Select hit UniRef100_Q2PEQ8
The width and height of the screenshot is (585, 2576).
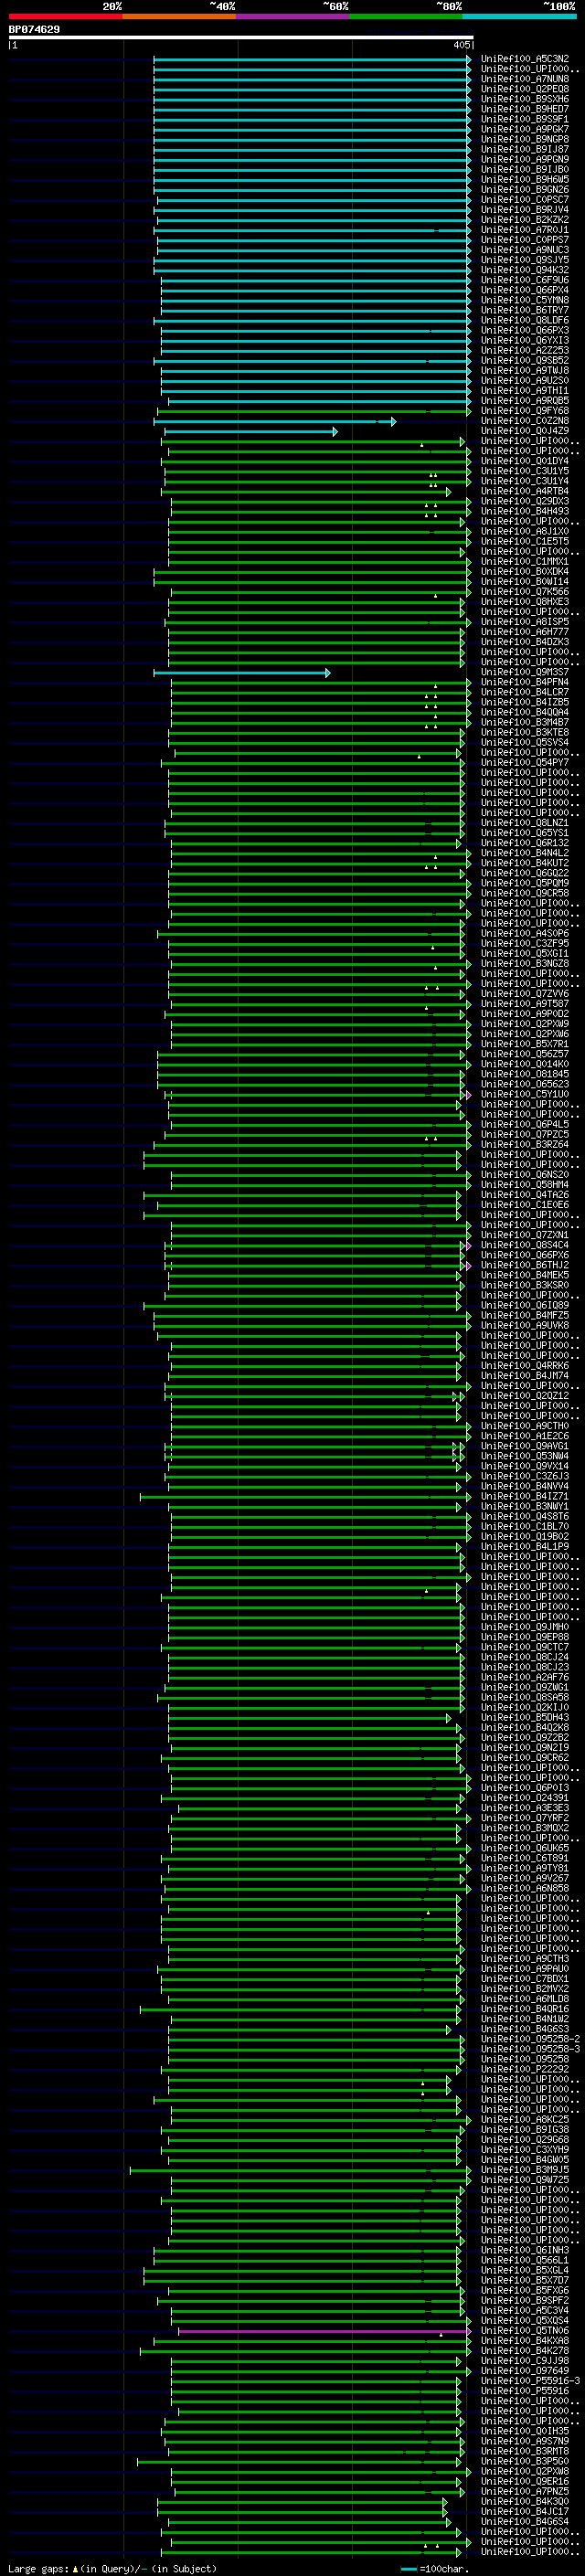coord(525,89)
